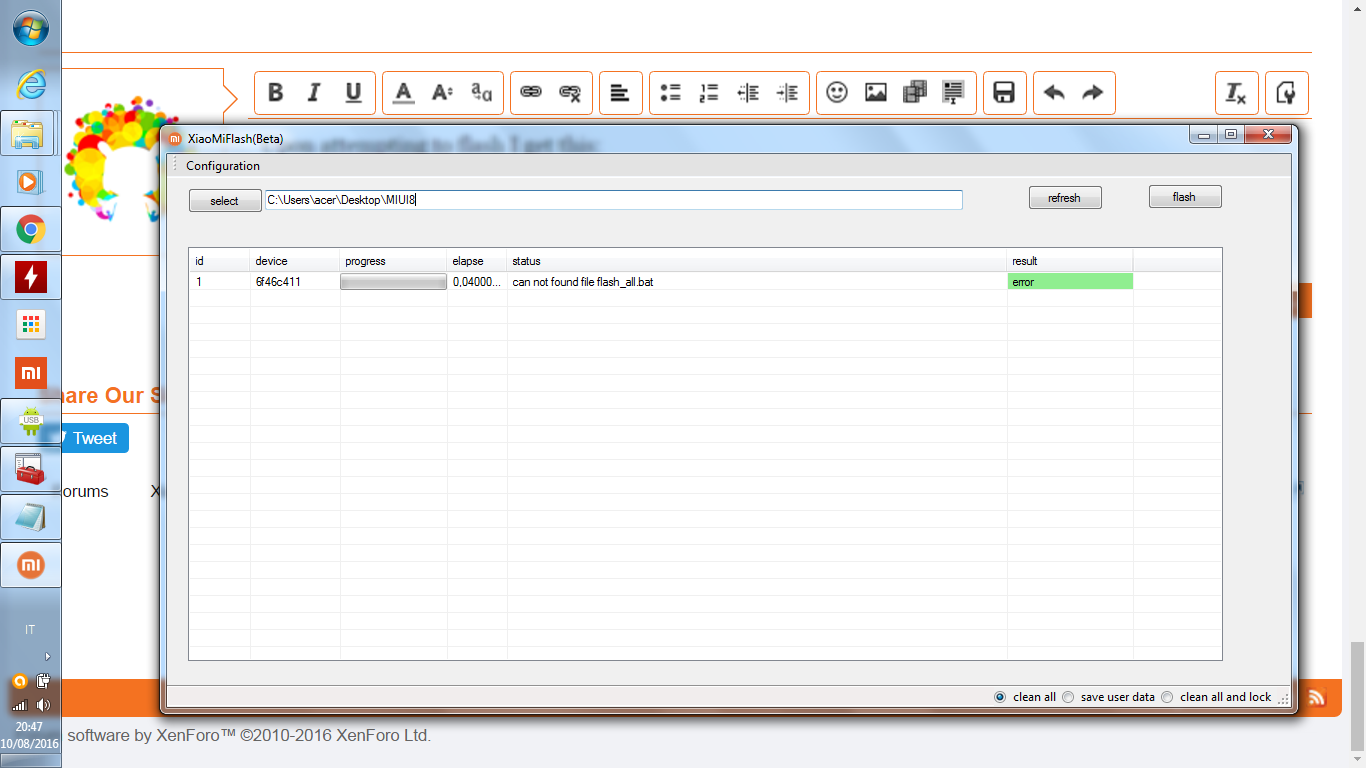Click the RSS feed icon on webpage

[x=1317, y=698]
